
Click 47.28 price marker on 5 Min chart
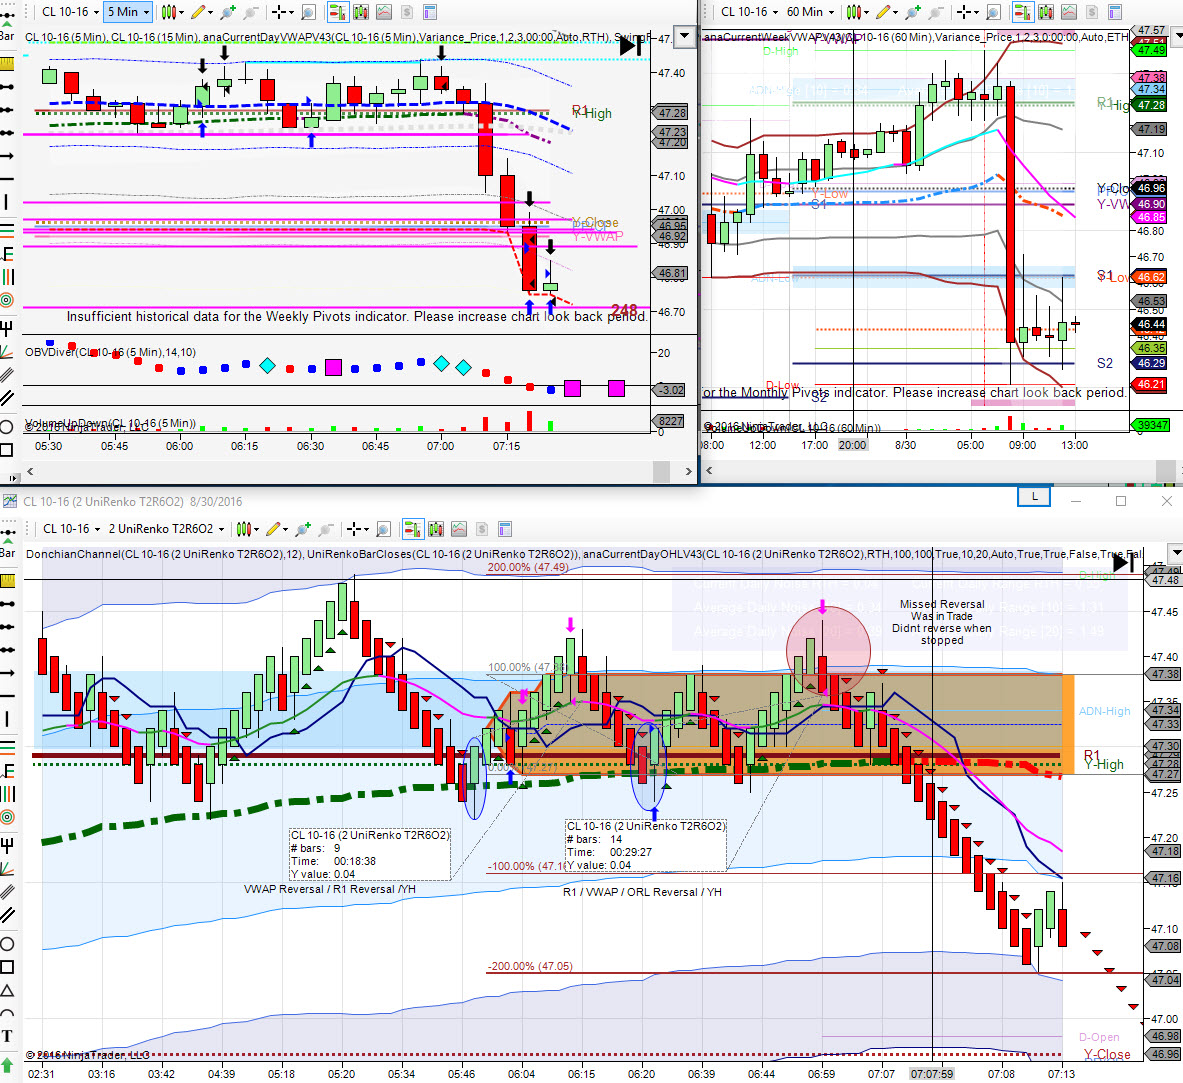tap(671, 113)
